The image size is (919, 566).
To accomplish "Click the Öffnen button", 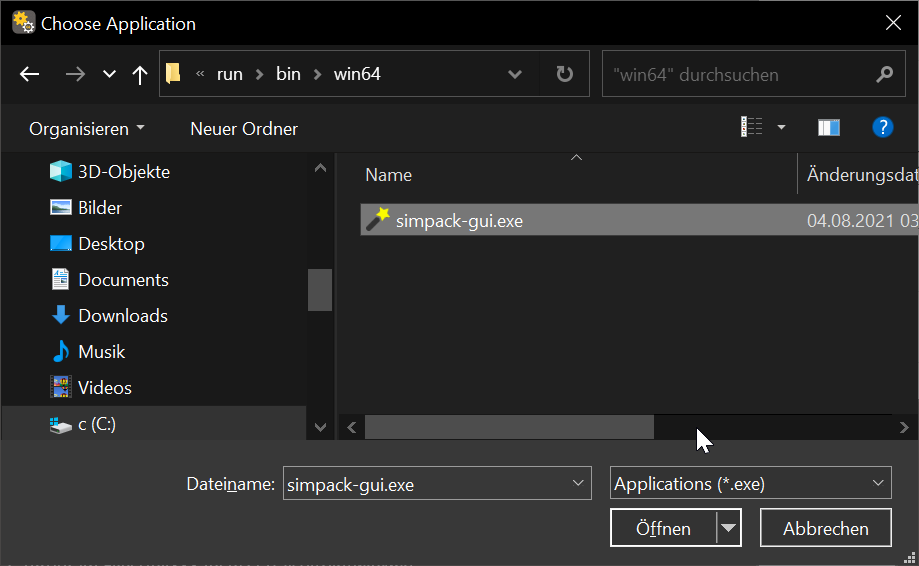I will [x=663, y=528].
